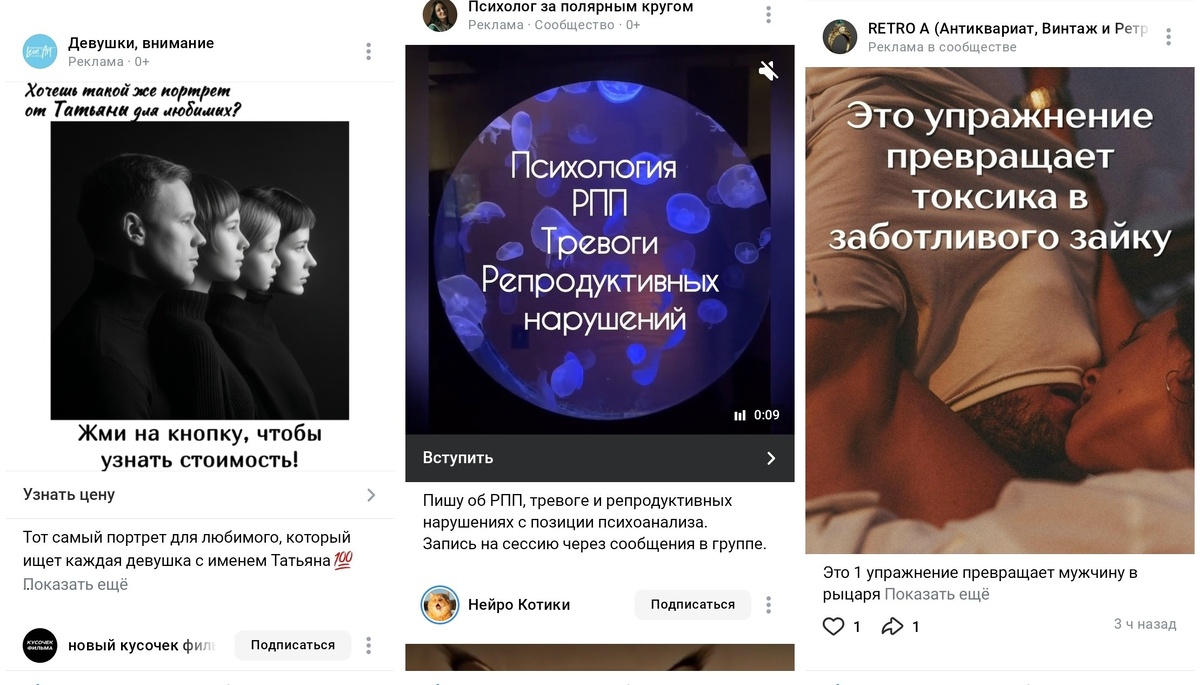The image size is (1200, 685).
Task: Expand Показать ещё under RETRO A caption
Action: point(937,594)
